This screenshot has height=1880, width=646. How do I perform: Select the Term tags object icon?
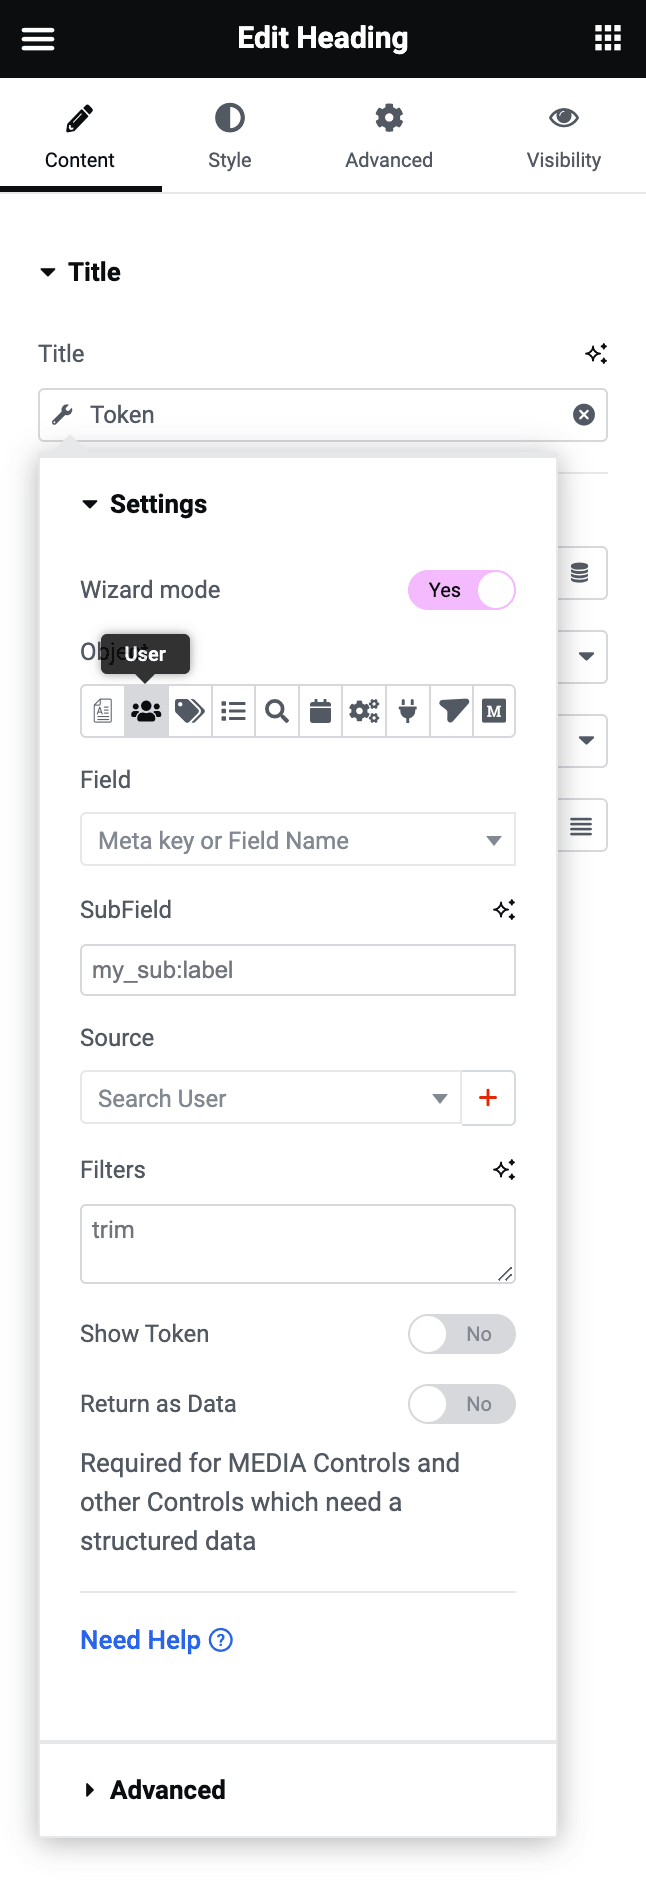point(190,711)
